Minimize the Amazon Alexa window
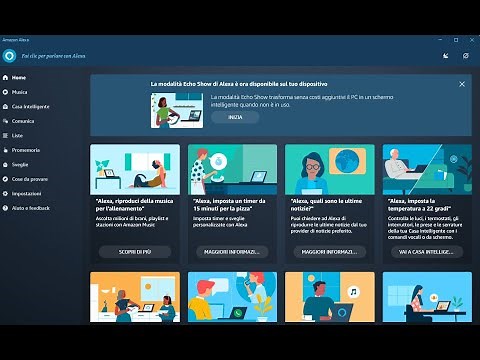480x360 pixels. (x=440, y=40)
